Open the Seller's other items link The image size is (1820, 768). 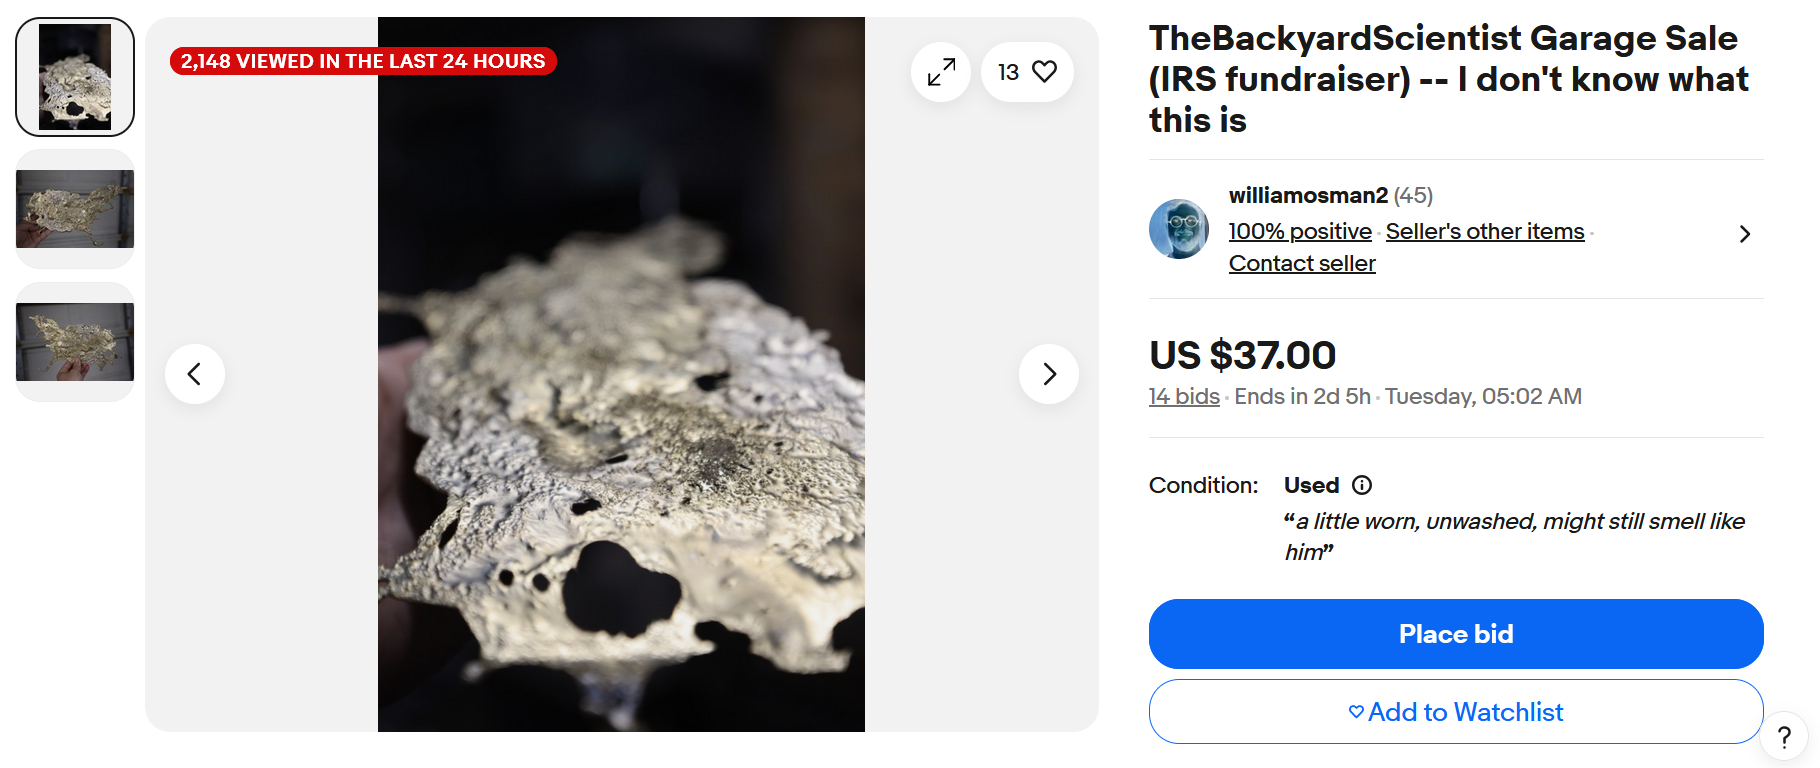coord(1485,231)
